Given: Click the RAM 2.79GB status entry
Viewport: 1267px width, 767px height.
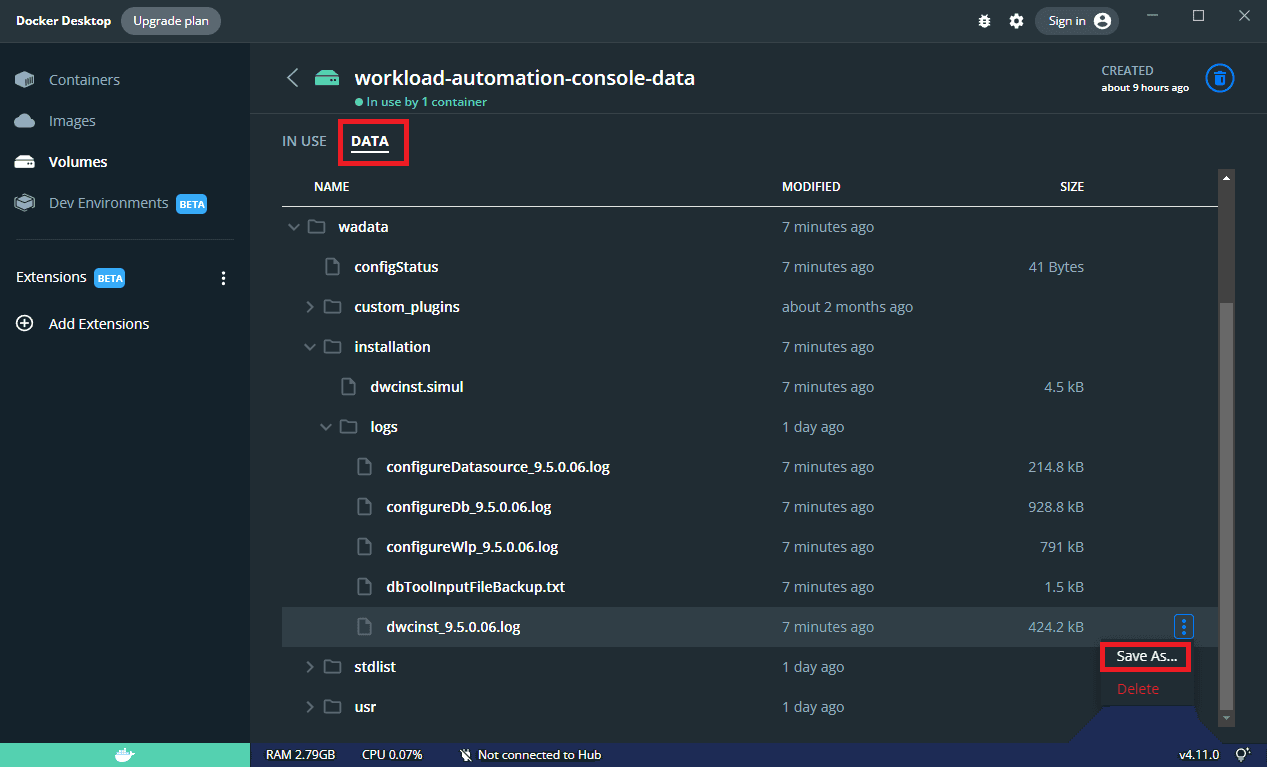Looking at the screenshot, I should click(300, 755).
